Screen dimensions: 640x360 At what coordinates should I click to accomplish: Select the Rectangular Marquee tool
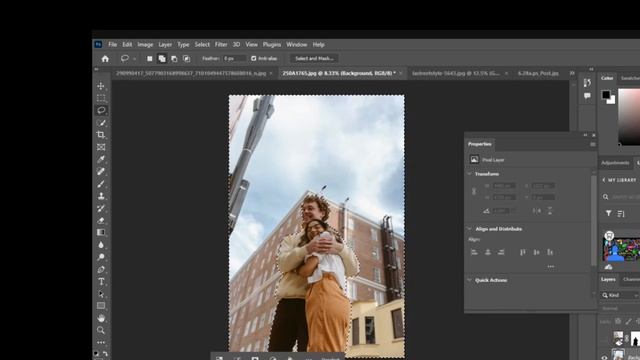[101, 98]
